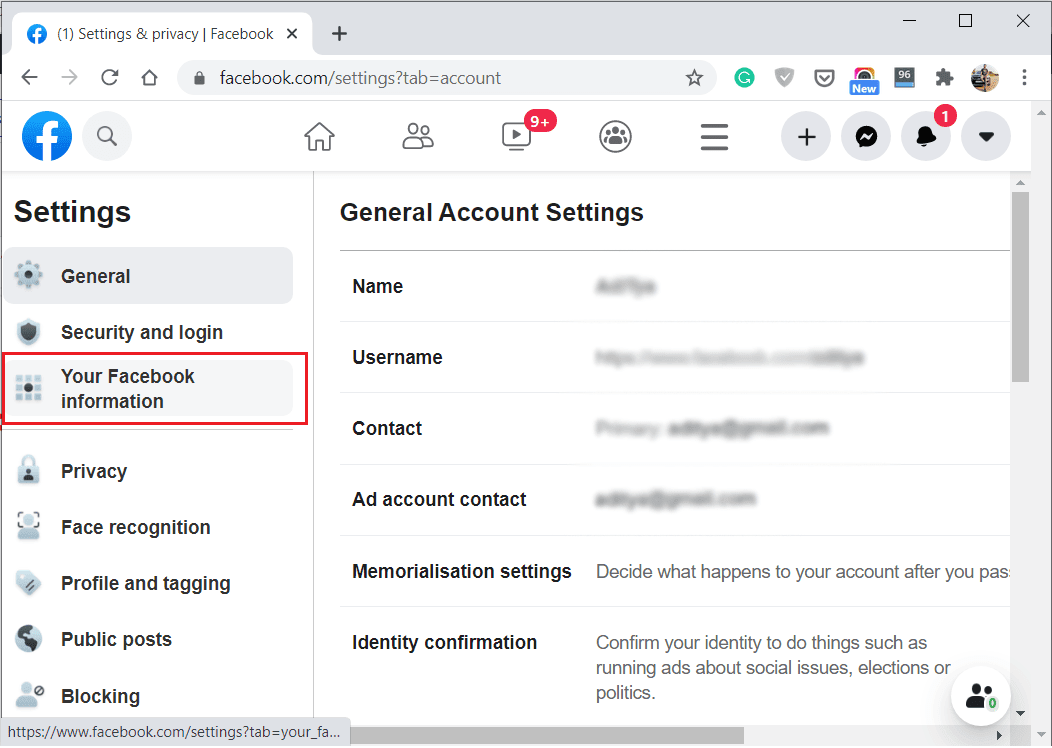
Task: Open Chrome's three-dot menu
Action: (1023, 77)
